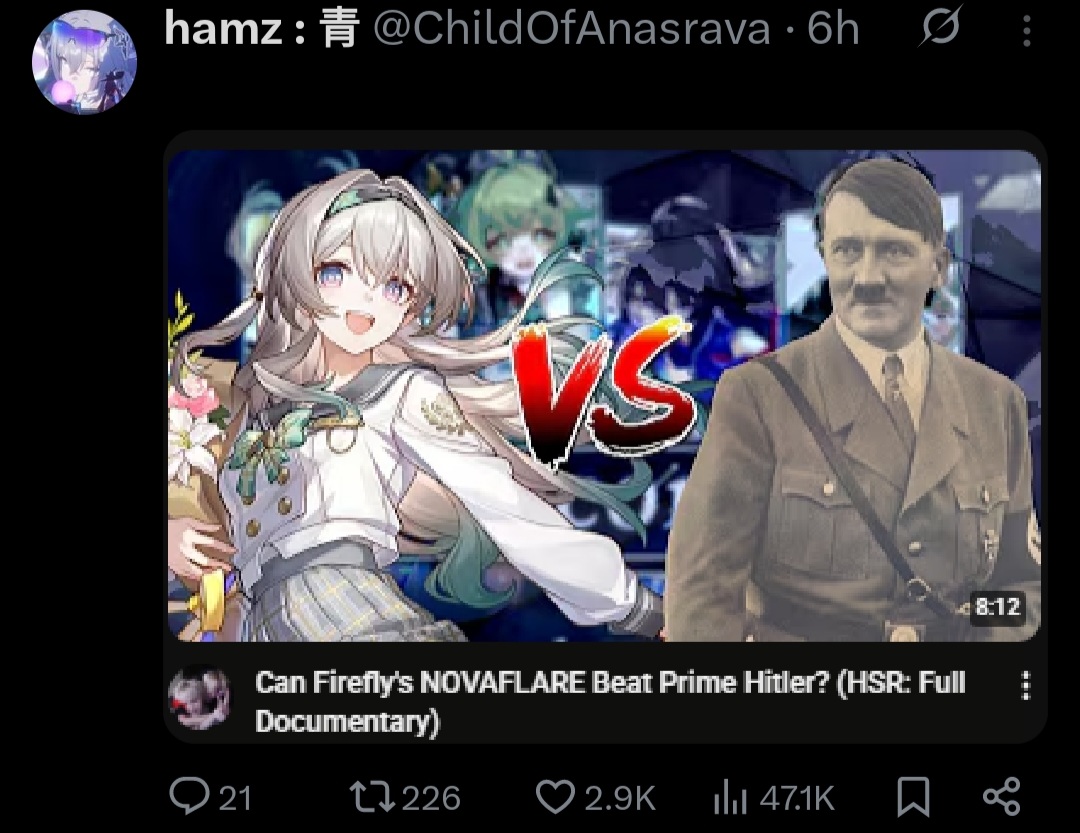Open the video title 'Can Firefly's NOVAFLARE'
The width and height of the screenshot is (1080, 833).
(x=610, y=702)
